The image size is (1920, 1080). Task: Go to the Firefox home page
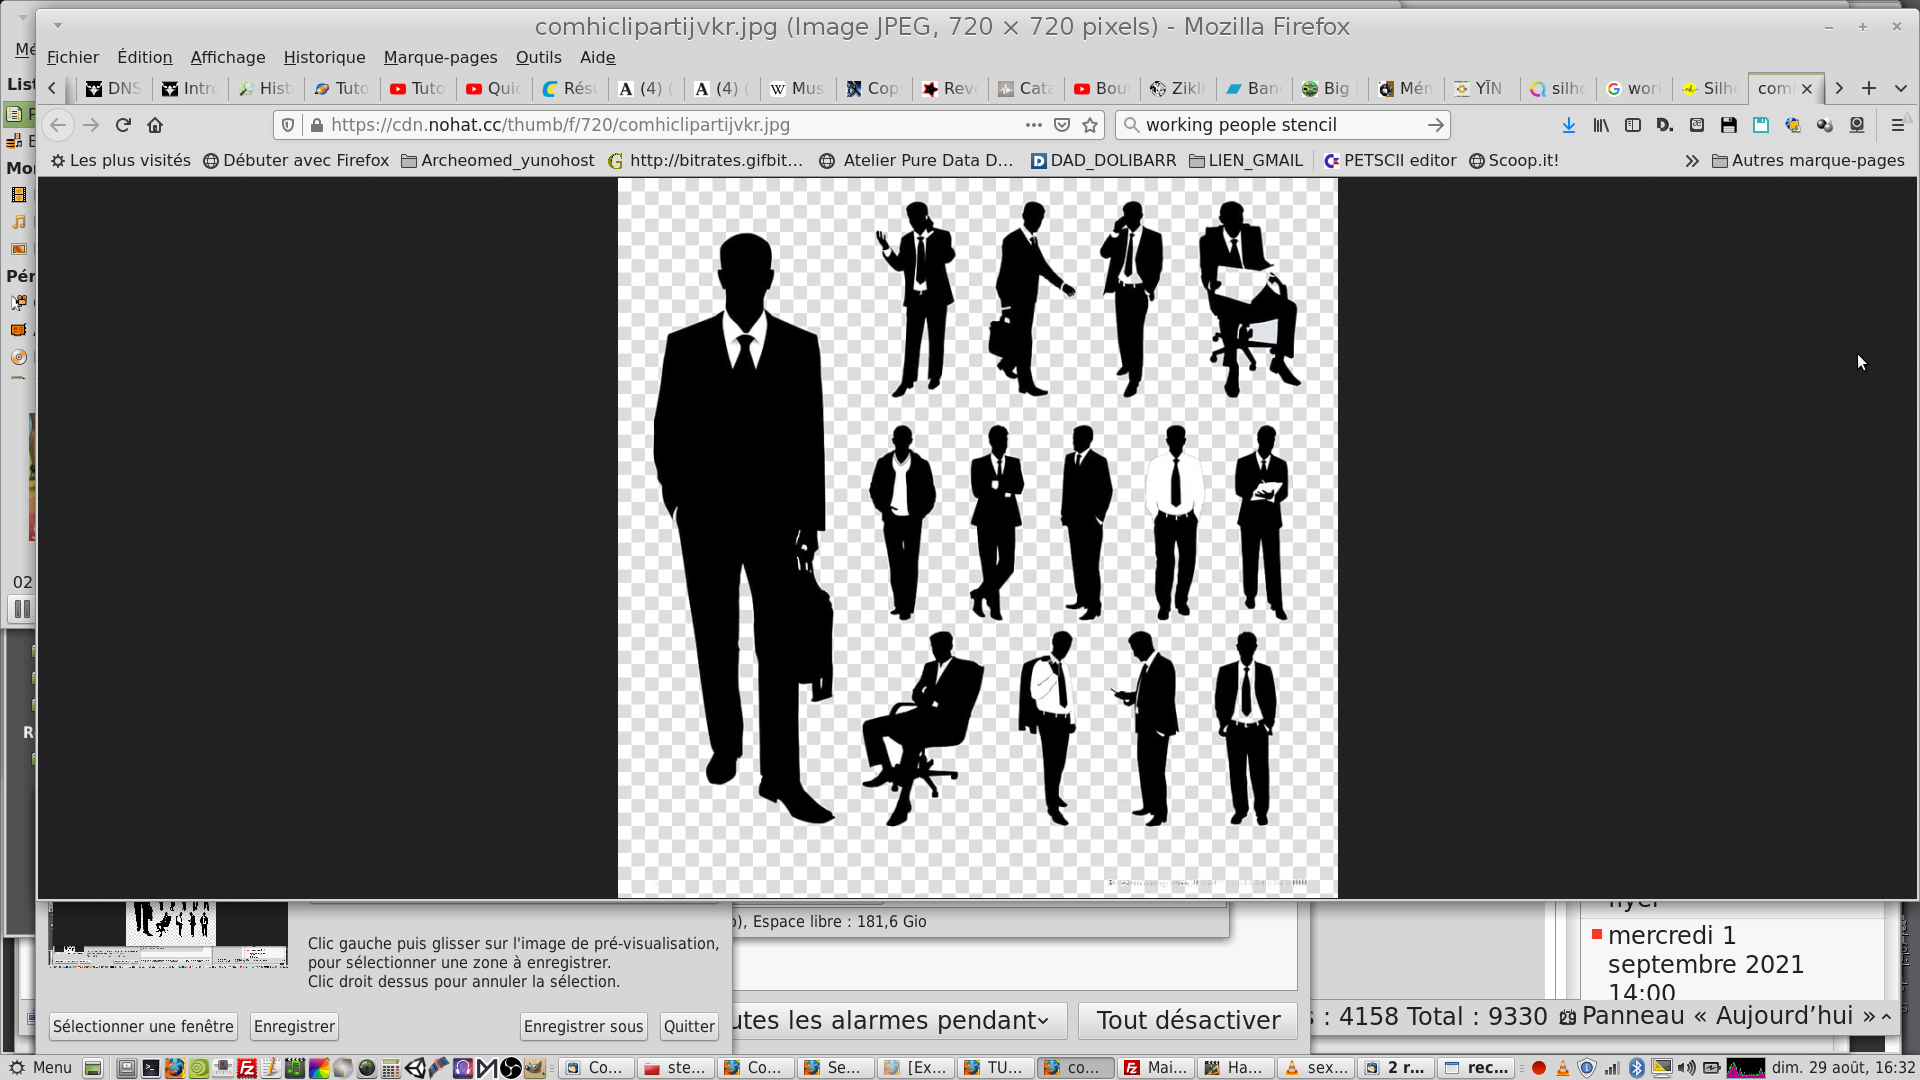[x=155, y=125]
